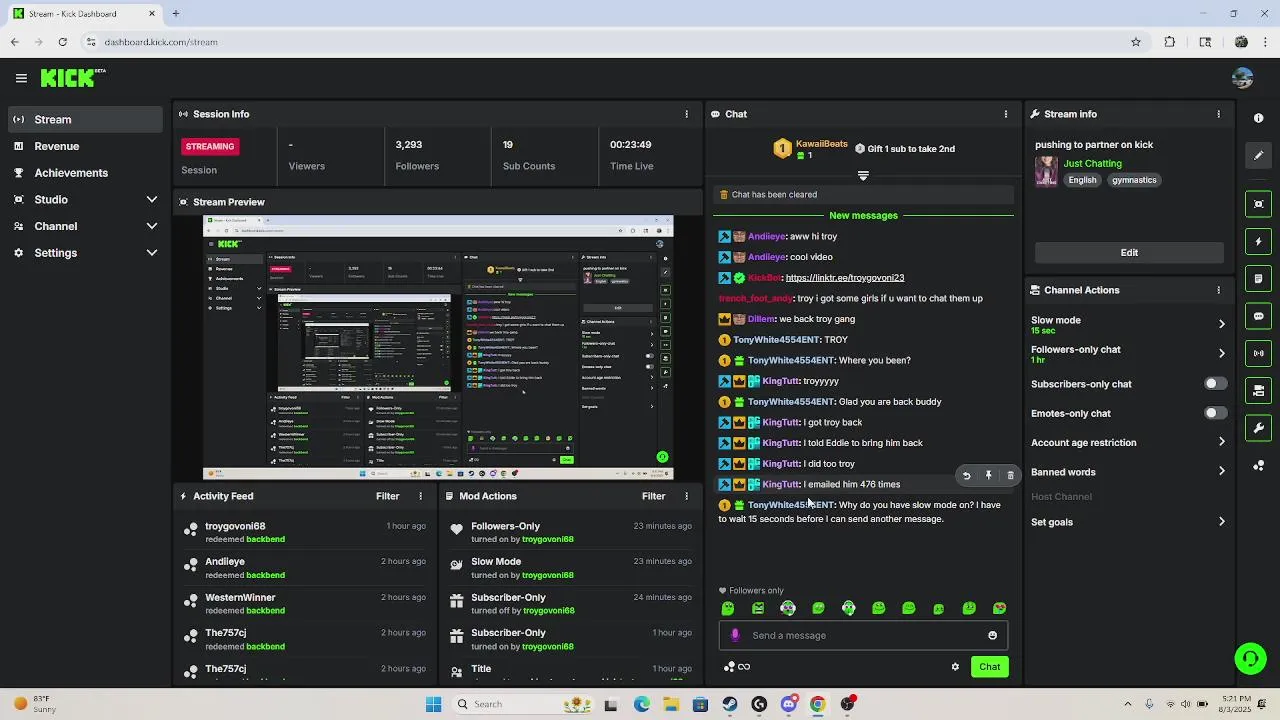Click the reply arrow on hovered message
The height and width of the screenshot is (720, 1280).
point(966,476)
